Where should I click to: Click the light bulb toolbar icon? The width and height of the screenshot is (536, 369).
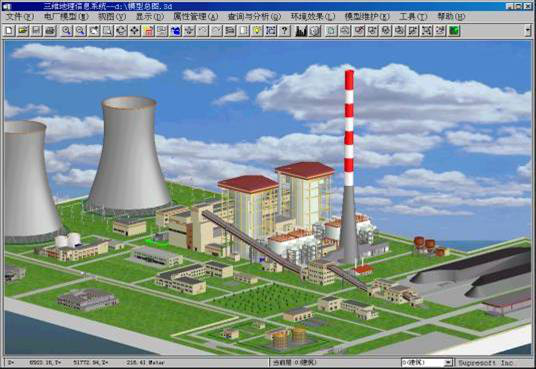tap(257, 31)
